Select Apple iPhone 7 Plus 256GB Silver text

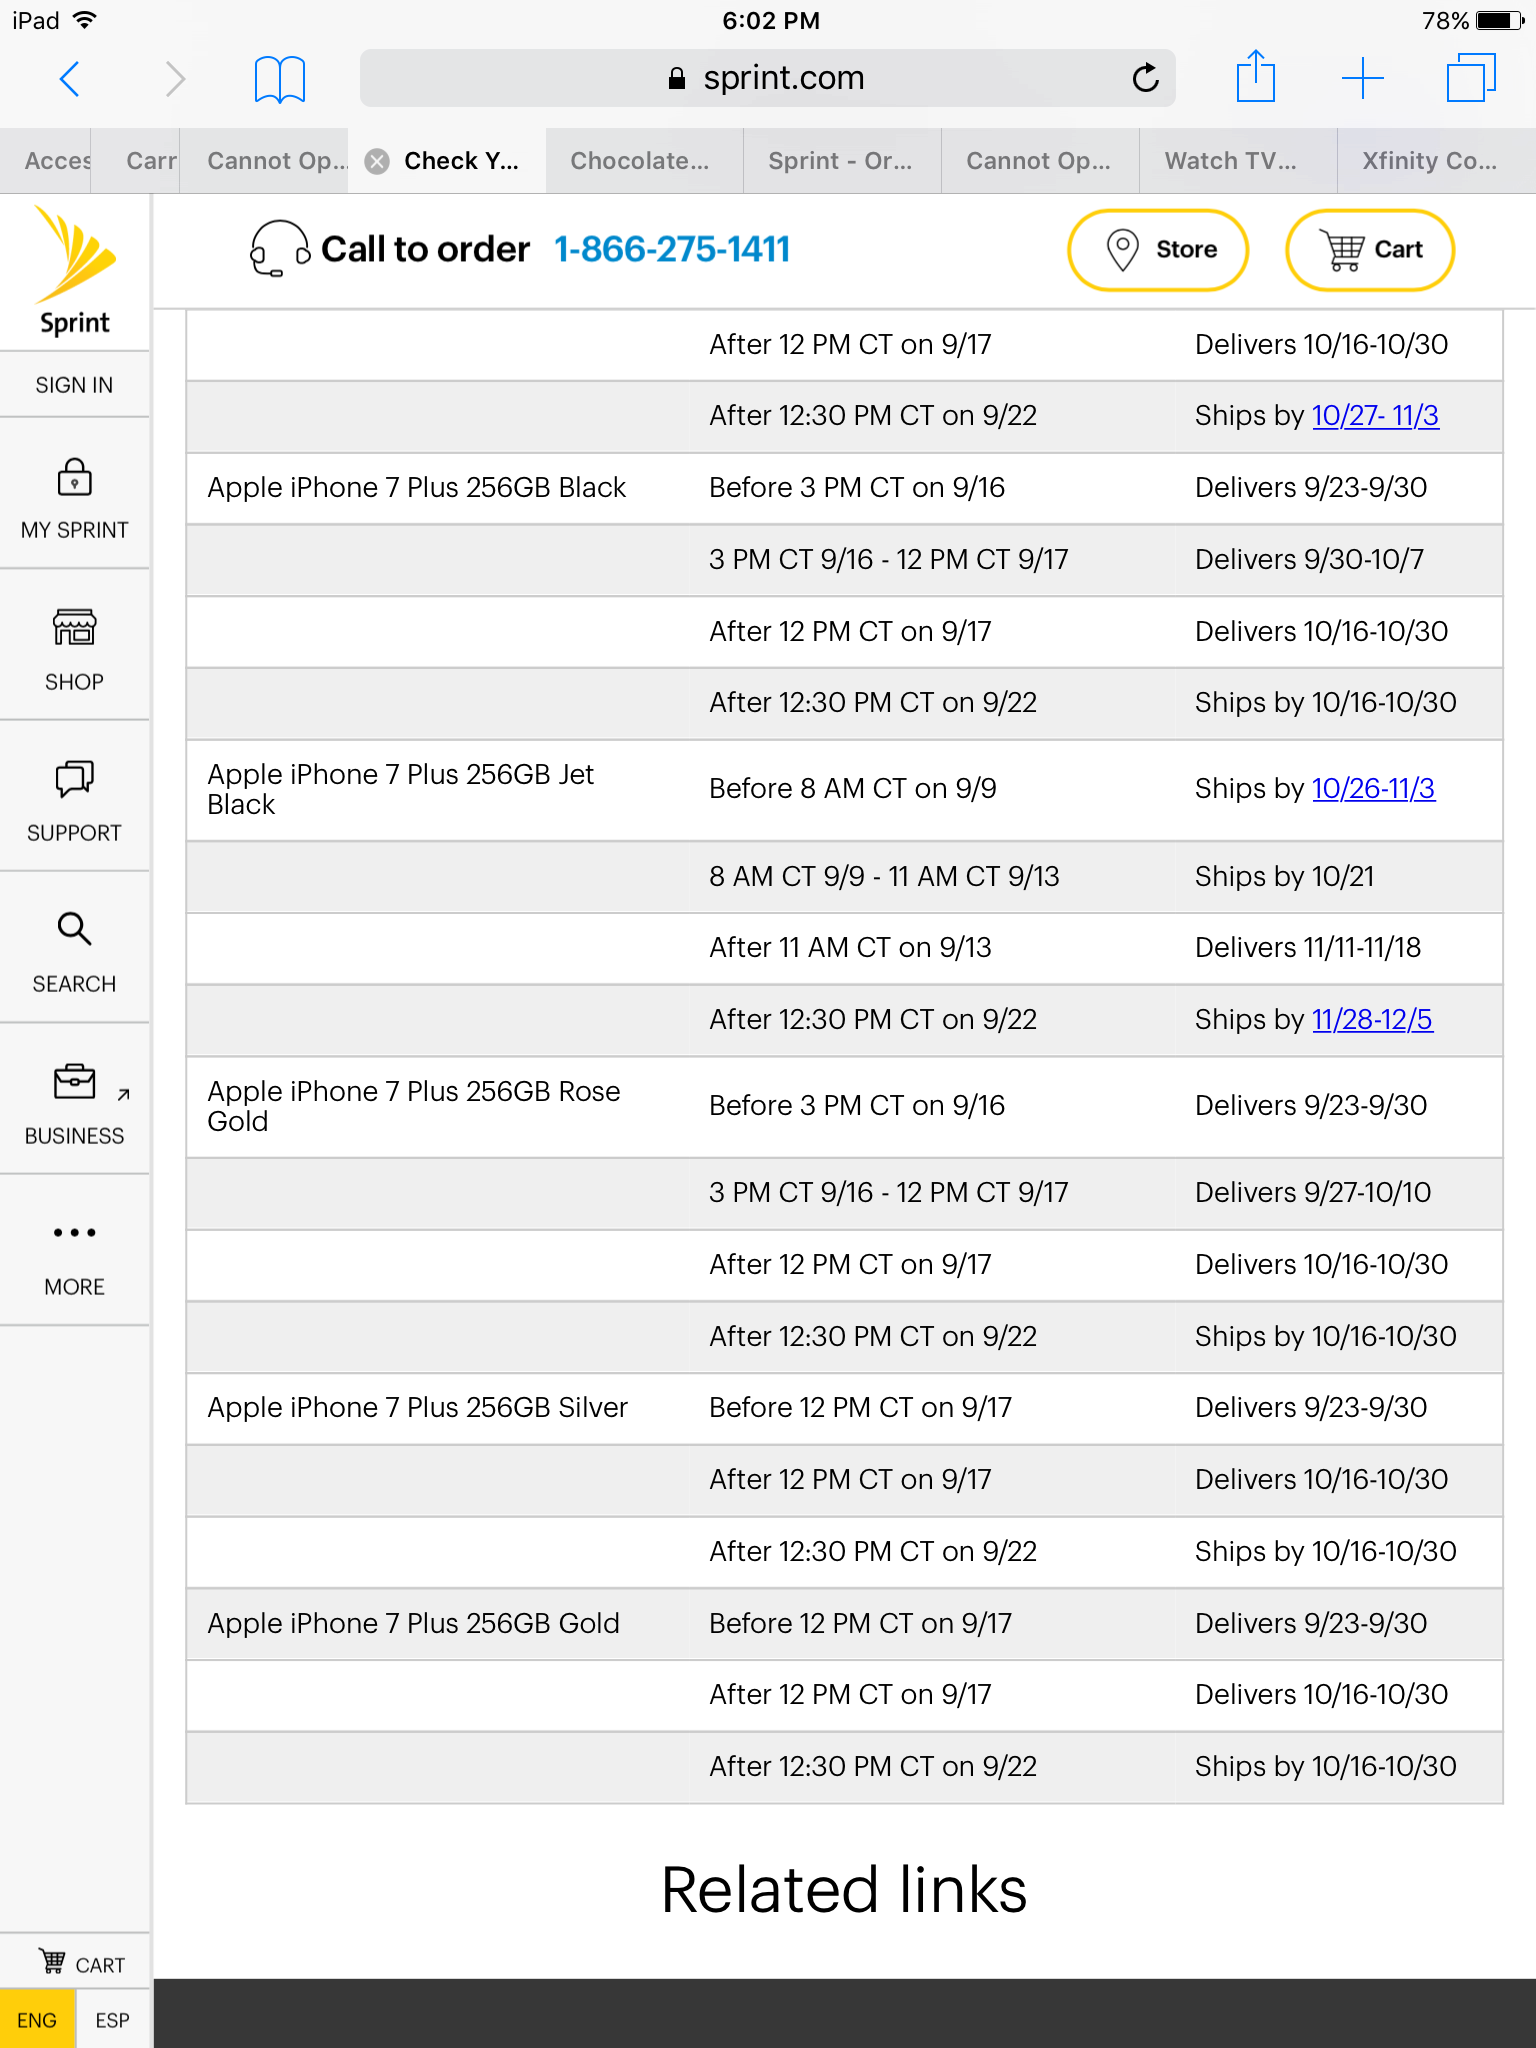417,1407
